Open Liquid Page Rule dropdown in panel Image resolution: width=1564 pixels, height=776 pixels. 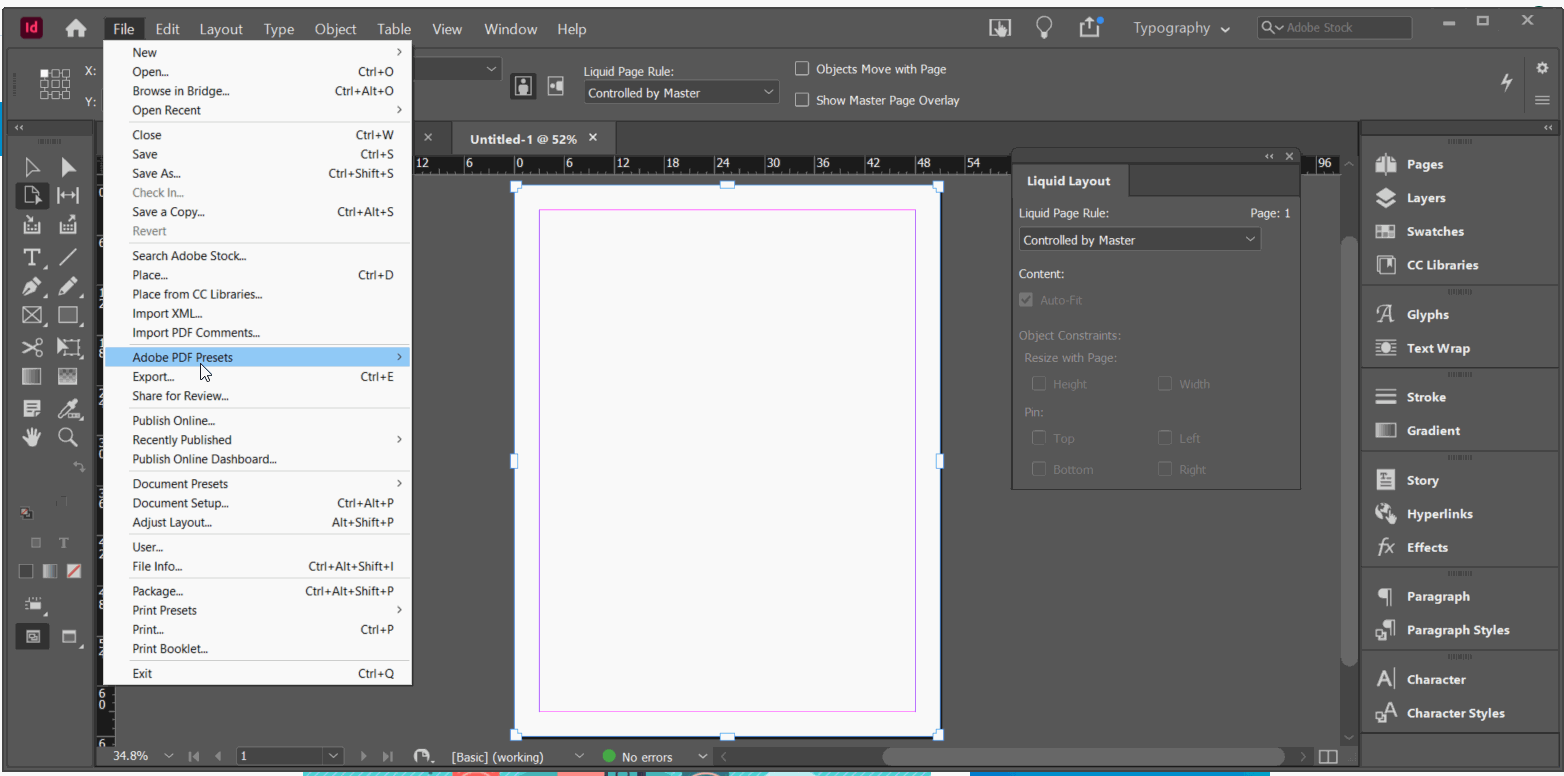tap(1140, 240)
